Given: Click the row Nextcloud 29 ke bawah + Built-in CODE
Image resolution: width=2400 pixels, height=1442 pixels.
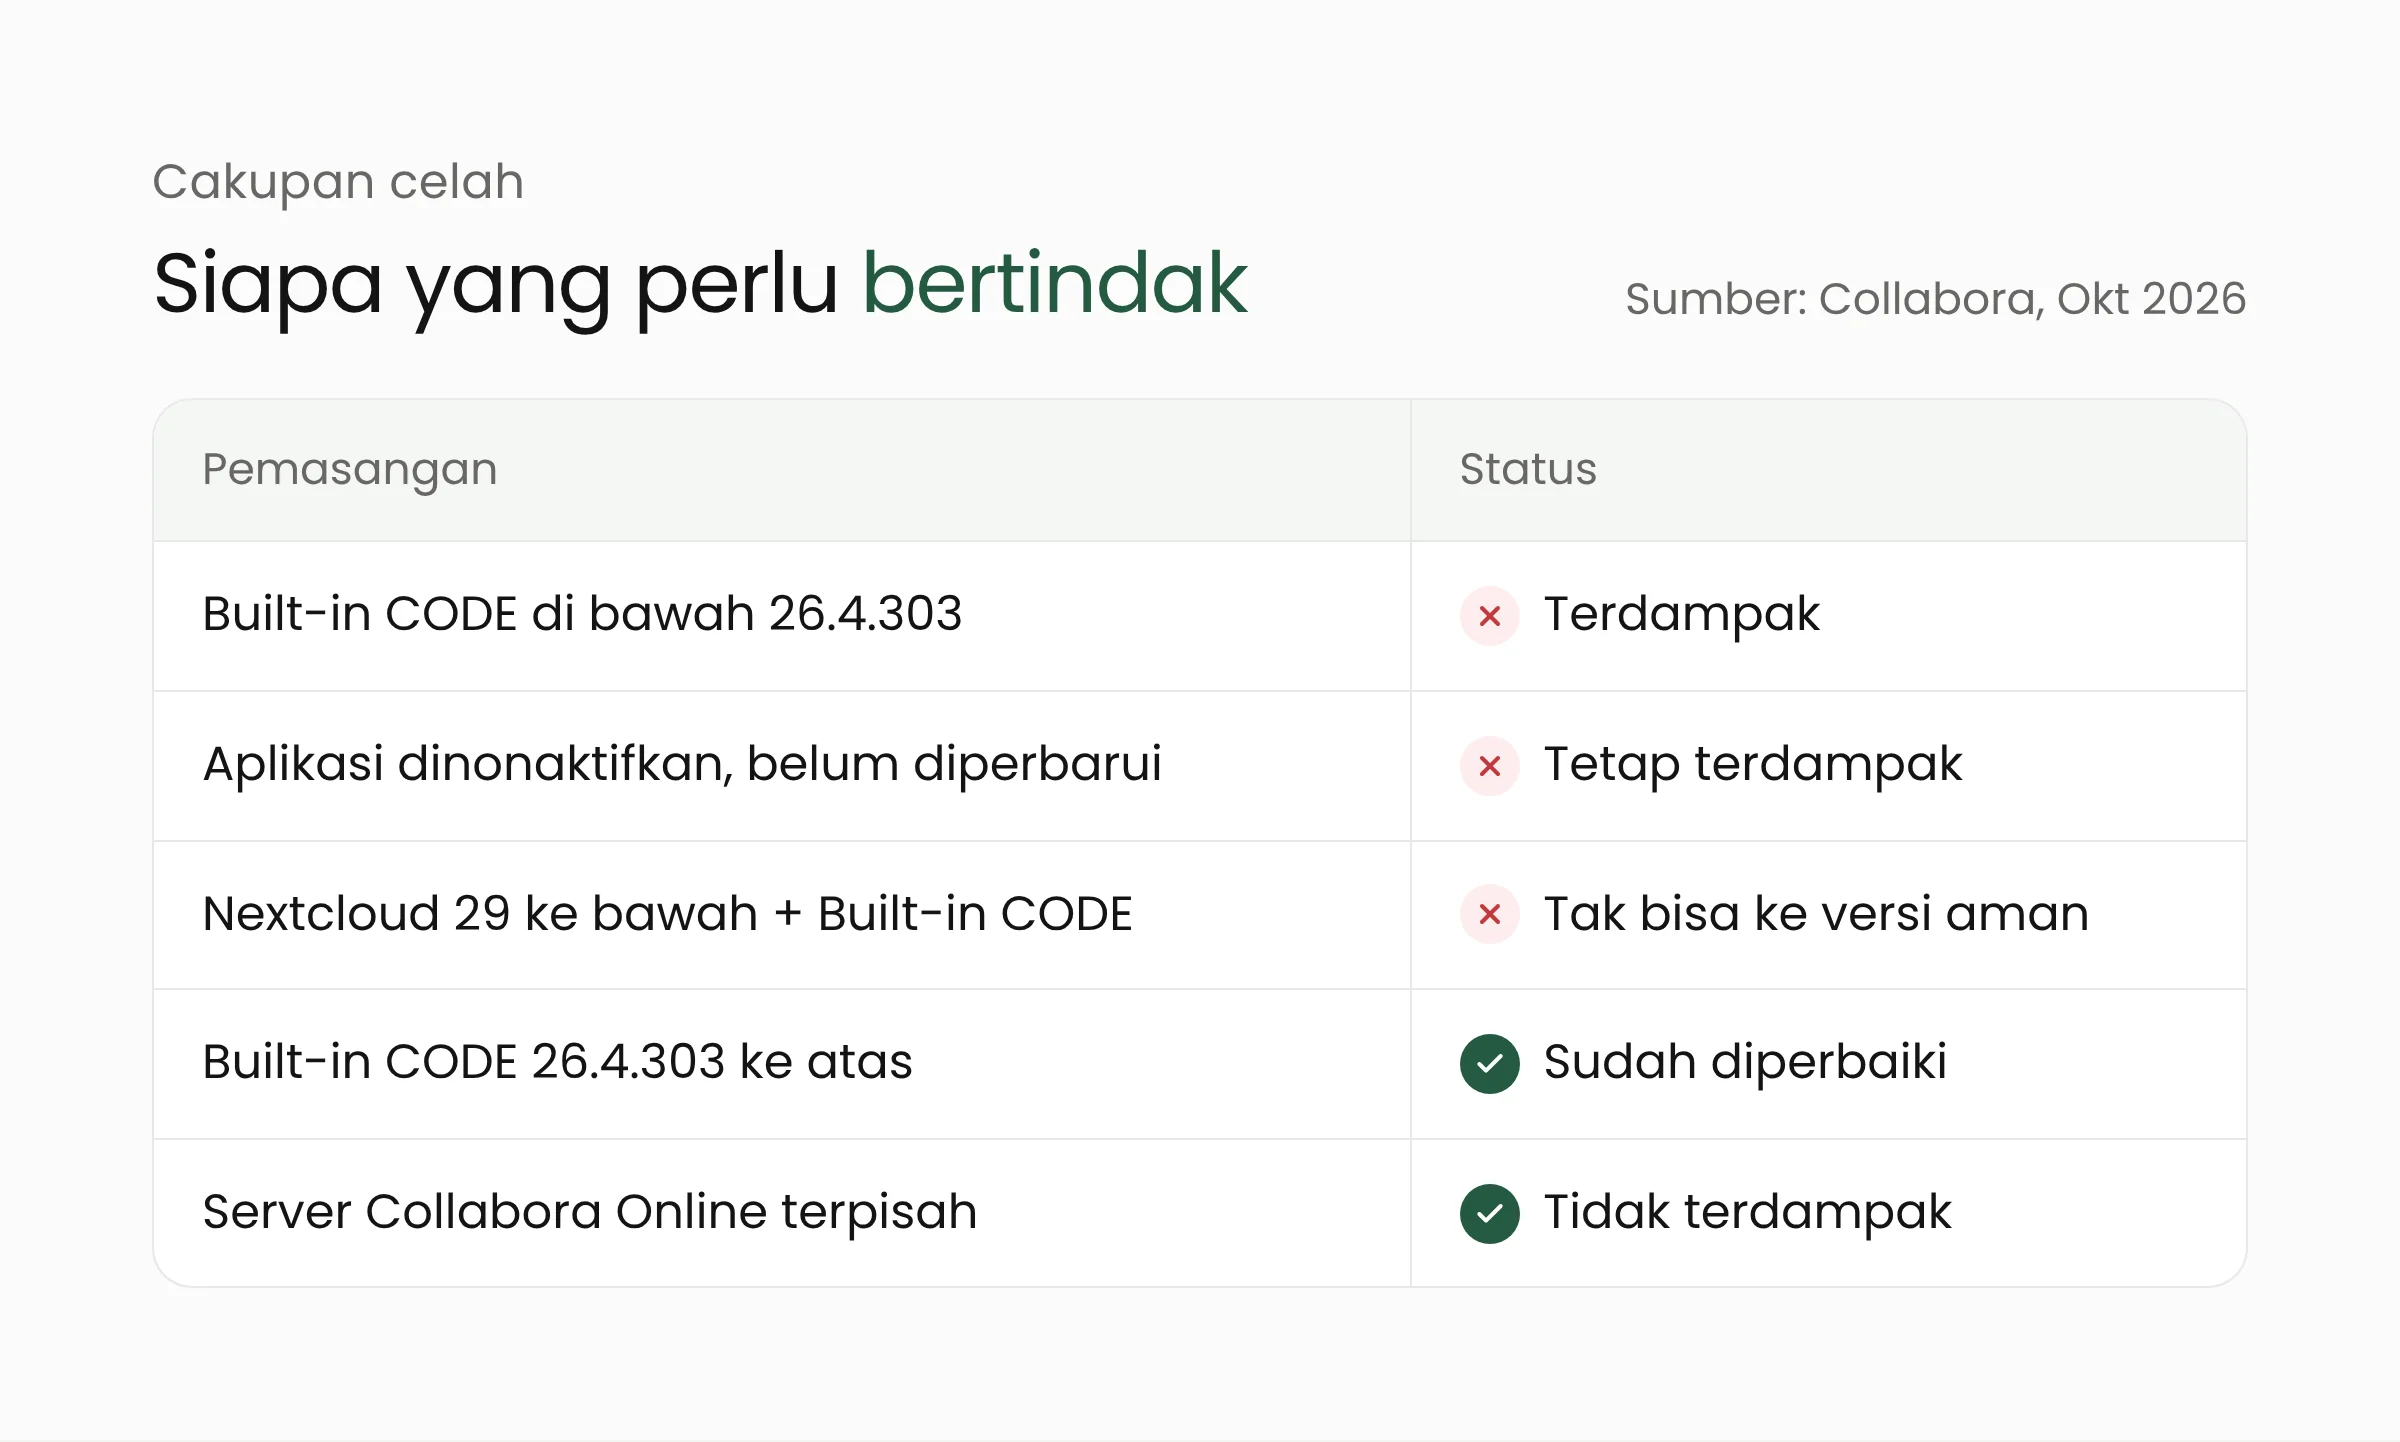Looking at the screenshot, I should (x=1200, y=915).
